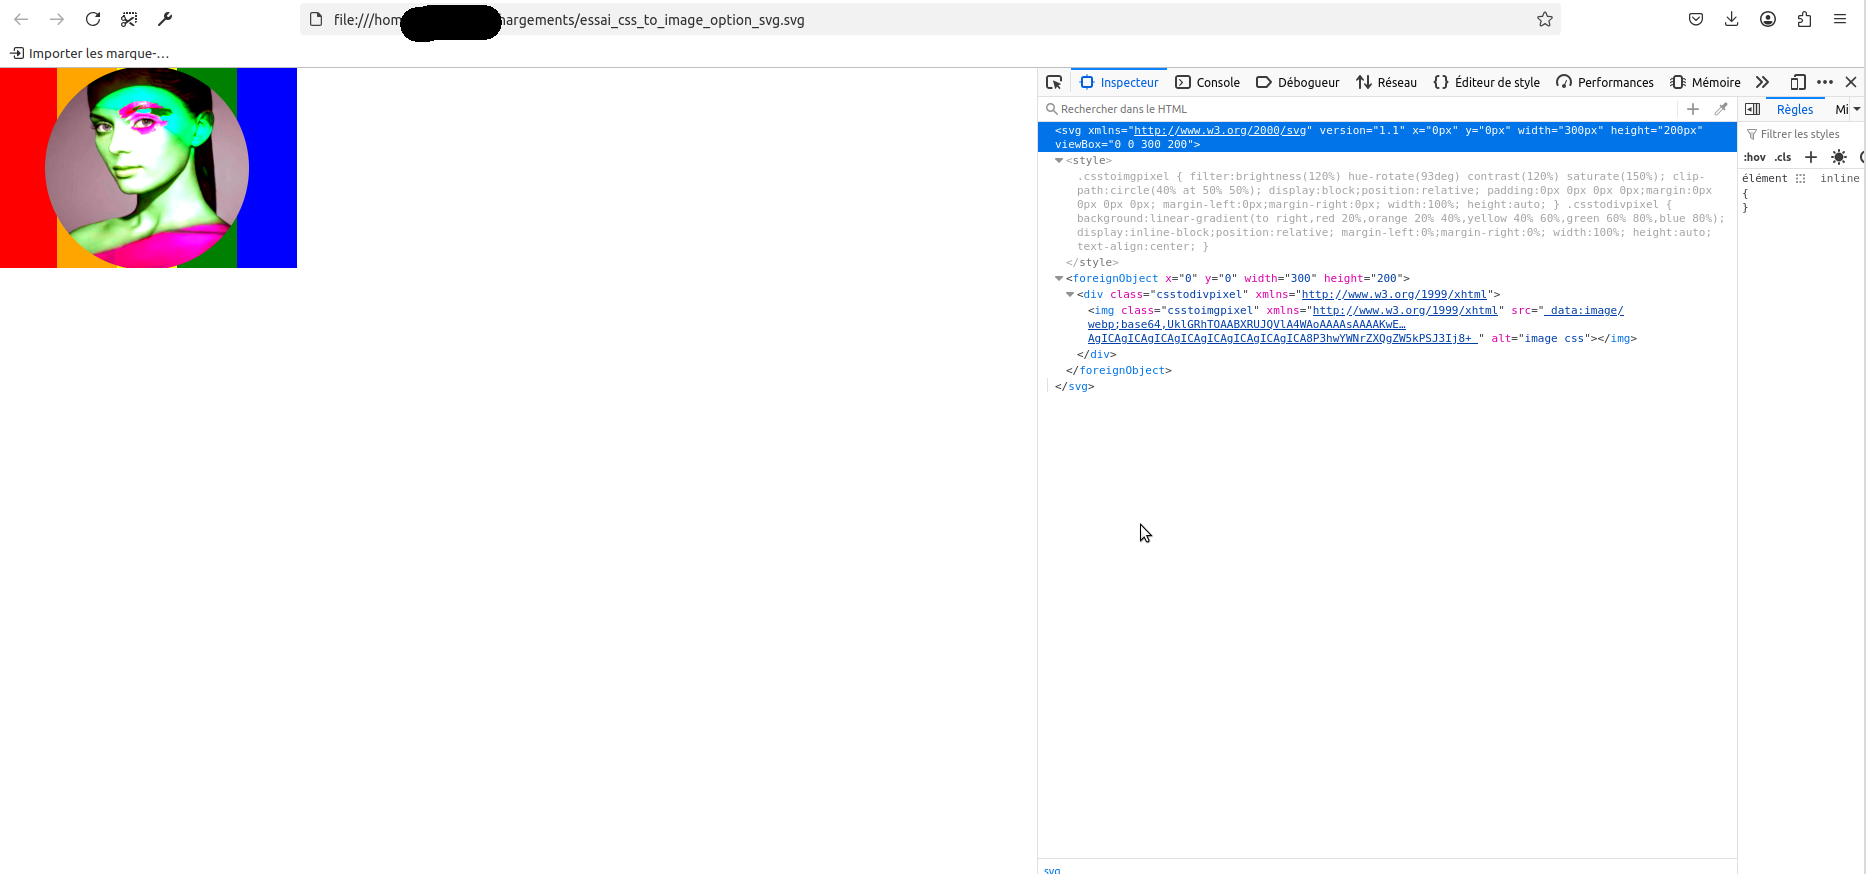This screenshot has width=1866, height=874.
Task: Open the Firefox hamburger application menu
Action: click(x=1840, y=19)
